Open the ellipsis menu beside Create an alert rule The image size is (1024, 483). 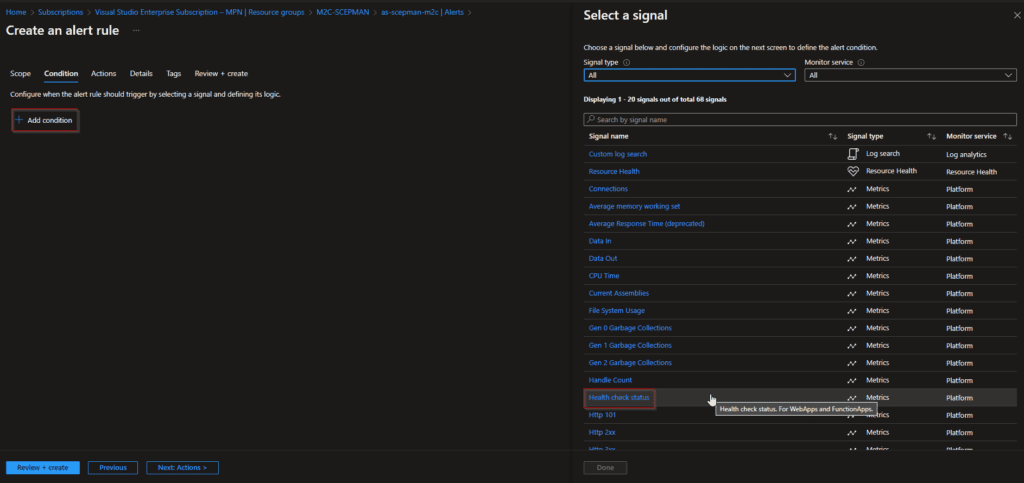pyautogui.click(x=136, y=30)
